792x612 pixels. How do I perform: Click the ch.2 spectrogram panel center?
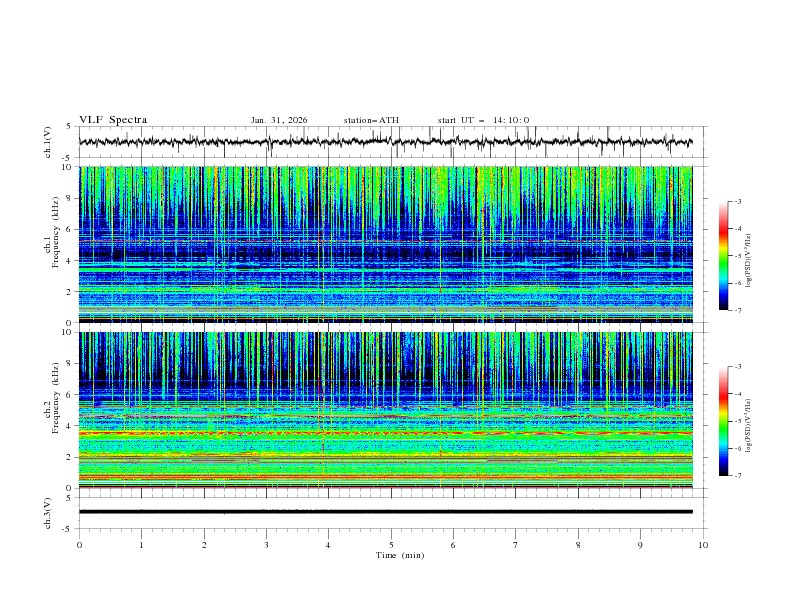[x=391, y=409]
